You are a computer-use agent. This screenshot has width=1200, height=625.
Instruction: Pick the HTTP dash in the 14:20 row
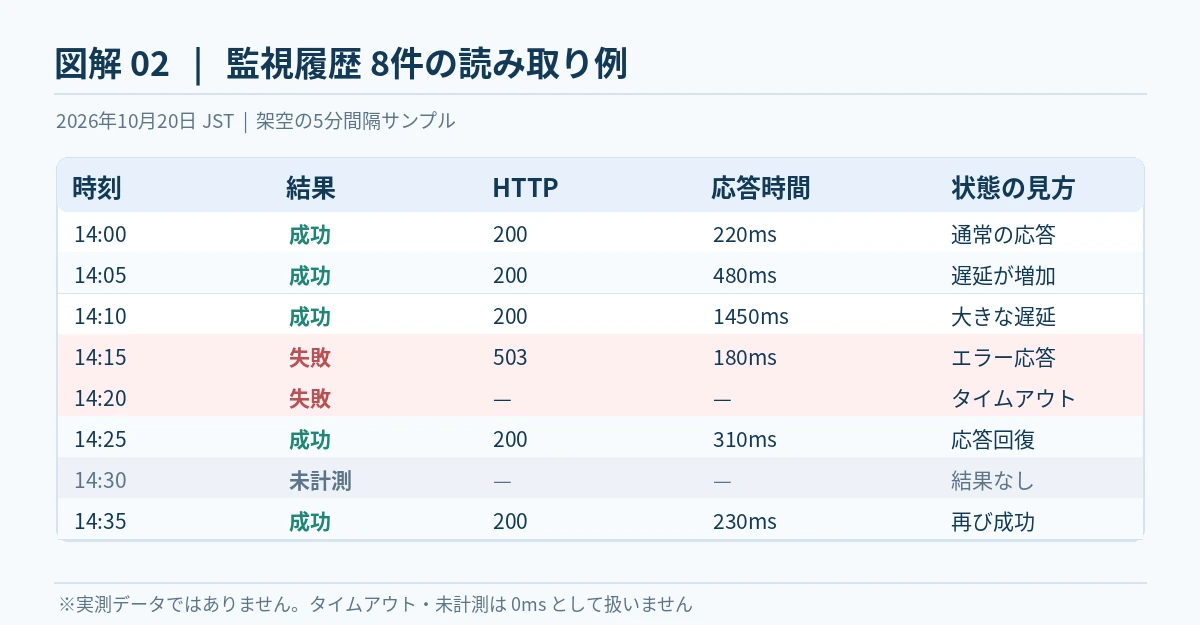pyautogui.click(x=502, y=399)
